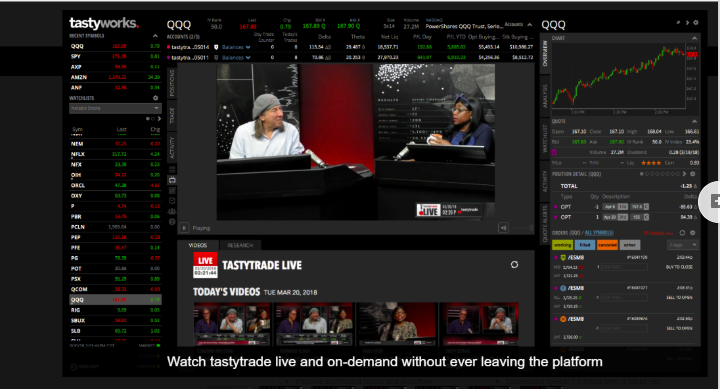Refresh the orders list icon

point(682,233)
